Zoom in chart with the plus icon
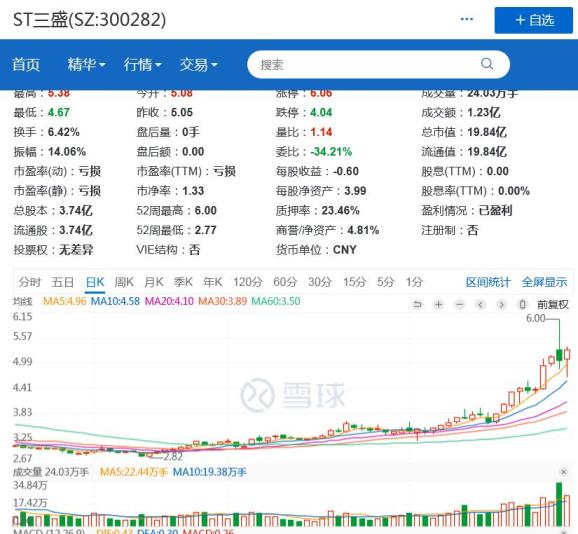 438,304
